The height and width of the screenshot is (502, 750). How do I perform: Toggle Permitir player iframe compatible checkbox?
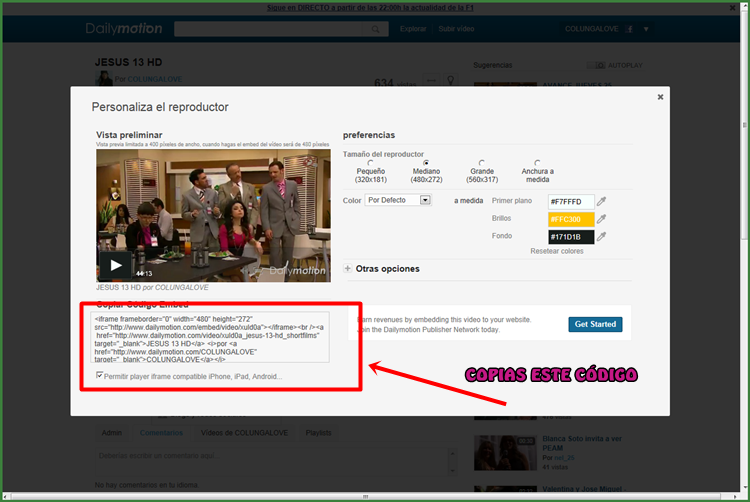click(98, 376)
